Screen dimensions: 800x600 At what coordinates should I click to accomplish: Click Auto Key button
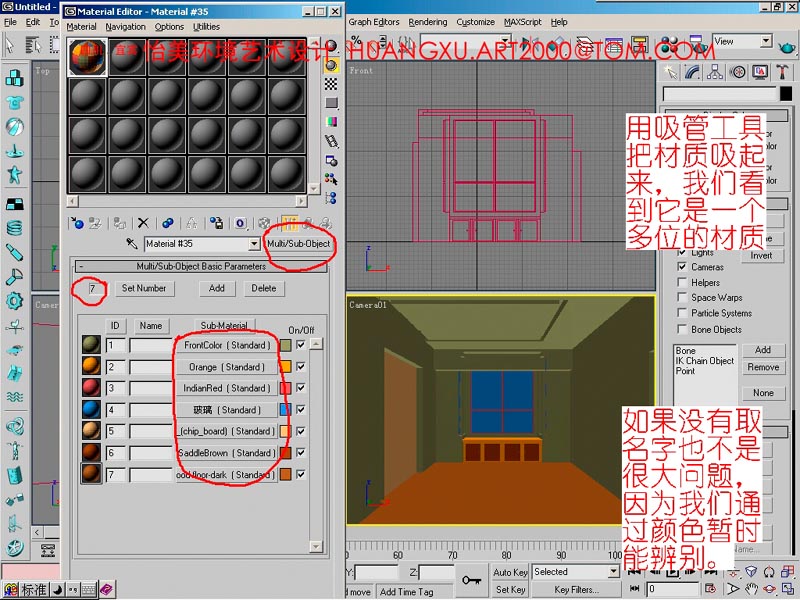(x=510, y=572)
